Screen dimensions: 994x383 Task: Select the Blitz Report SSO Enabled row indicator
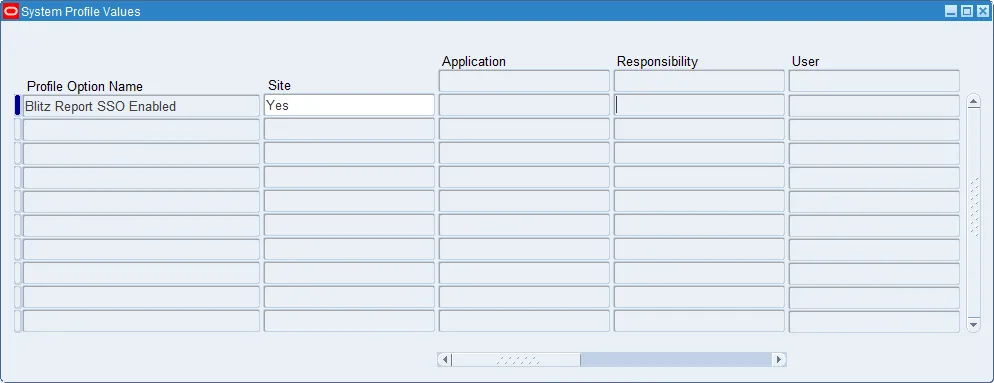pos(18,105)
